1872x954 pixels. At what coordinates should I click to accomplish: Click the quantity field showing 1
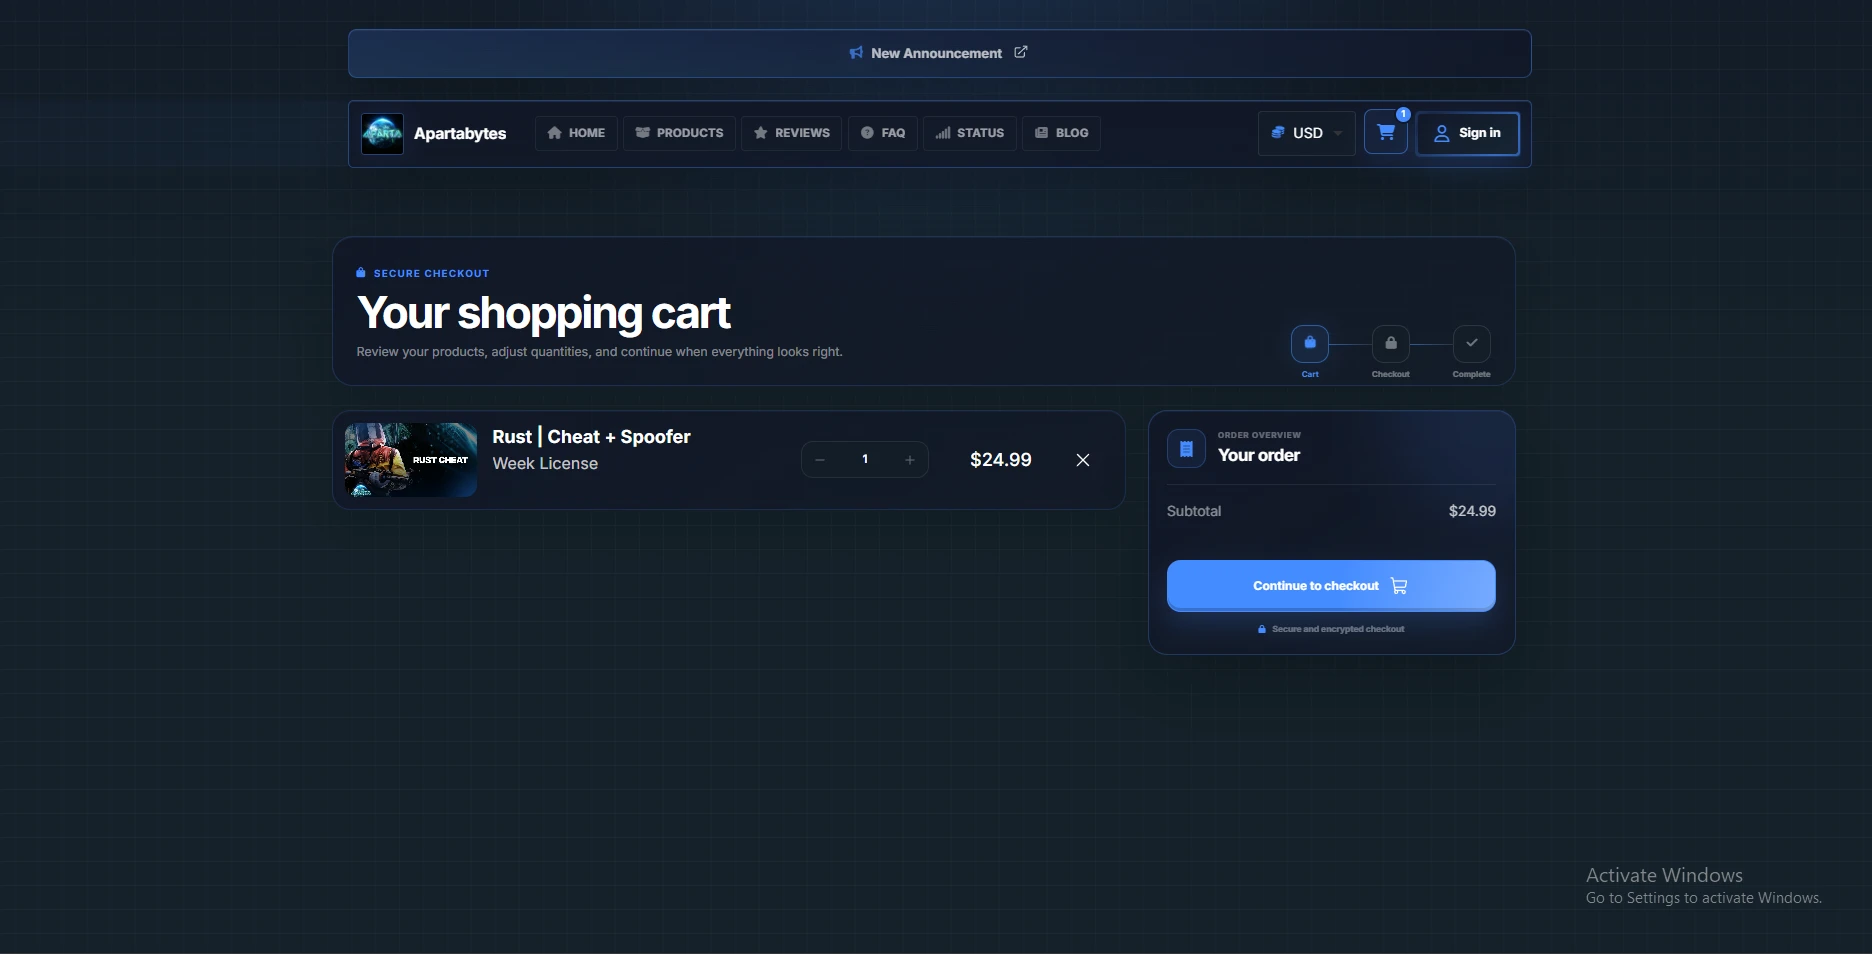pyautogui.click(x=865, y=460)
